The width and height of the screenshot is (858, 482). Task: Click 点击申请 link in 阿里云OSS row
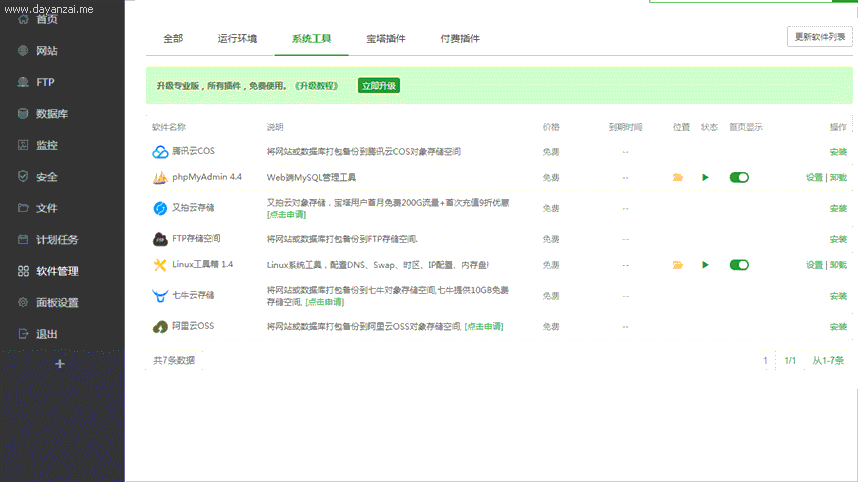click(x=484, y=327)
